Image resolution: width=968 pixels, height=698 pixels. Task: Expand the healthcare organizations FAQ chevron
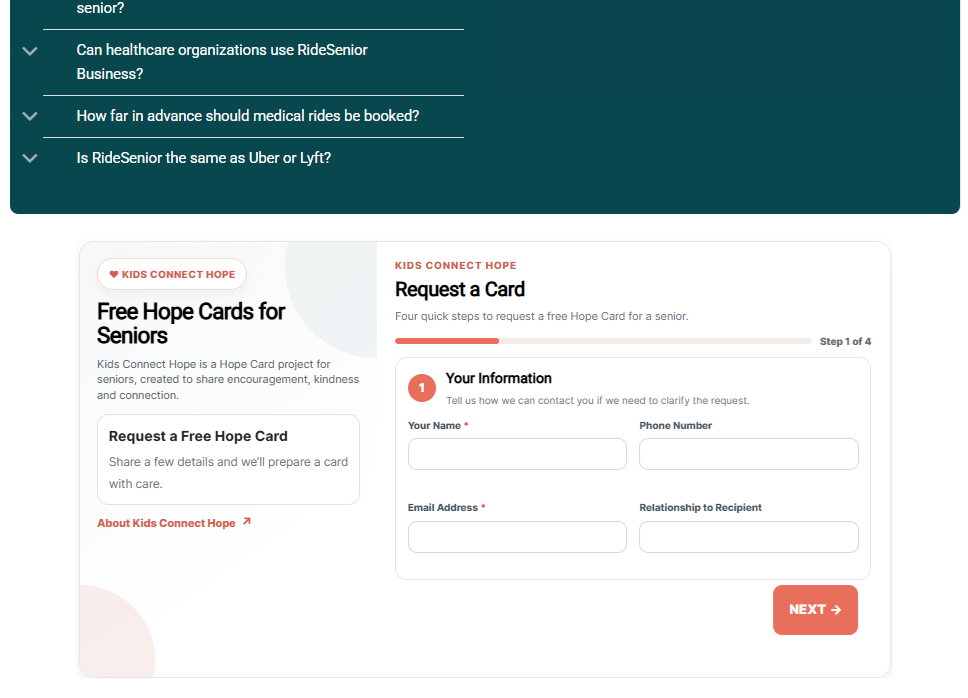30,51
